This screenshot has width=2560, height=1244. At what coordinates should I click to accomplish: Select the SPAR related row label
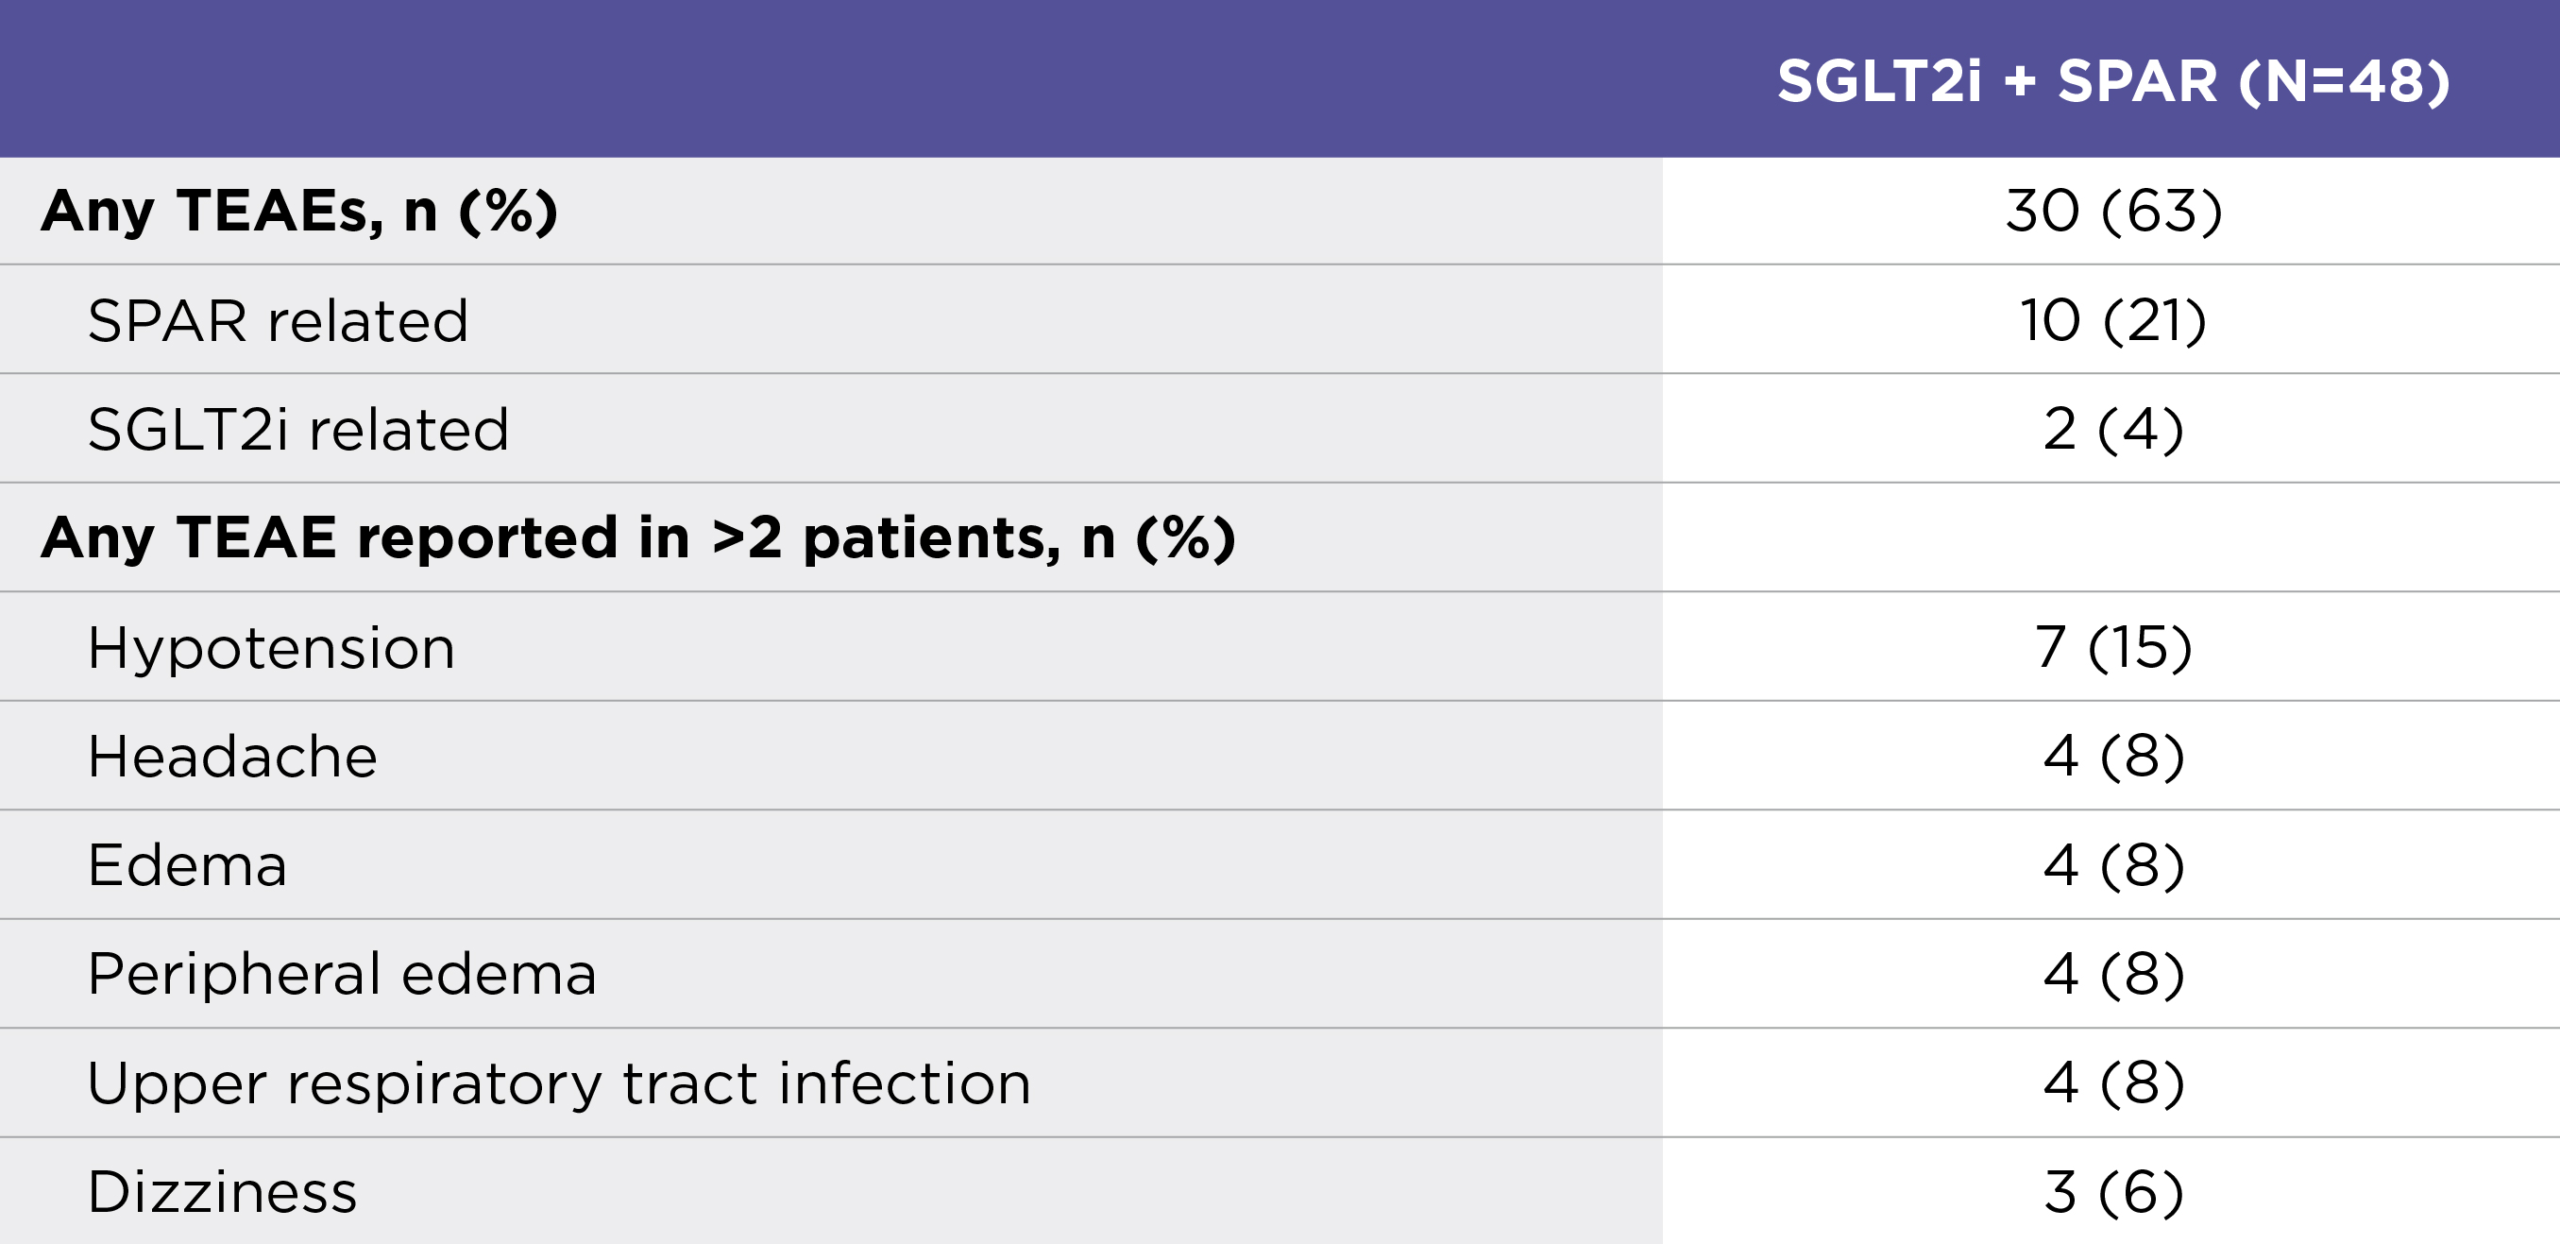pos(278,321)
